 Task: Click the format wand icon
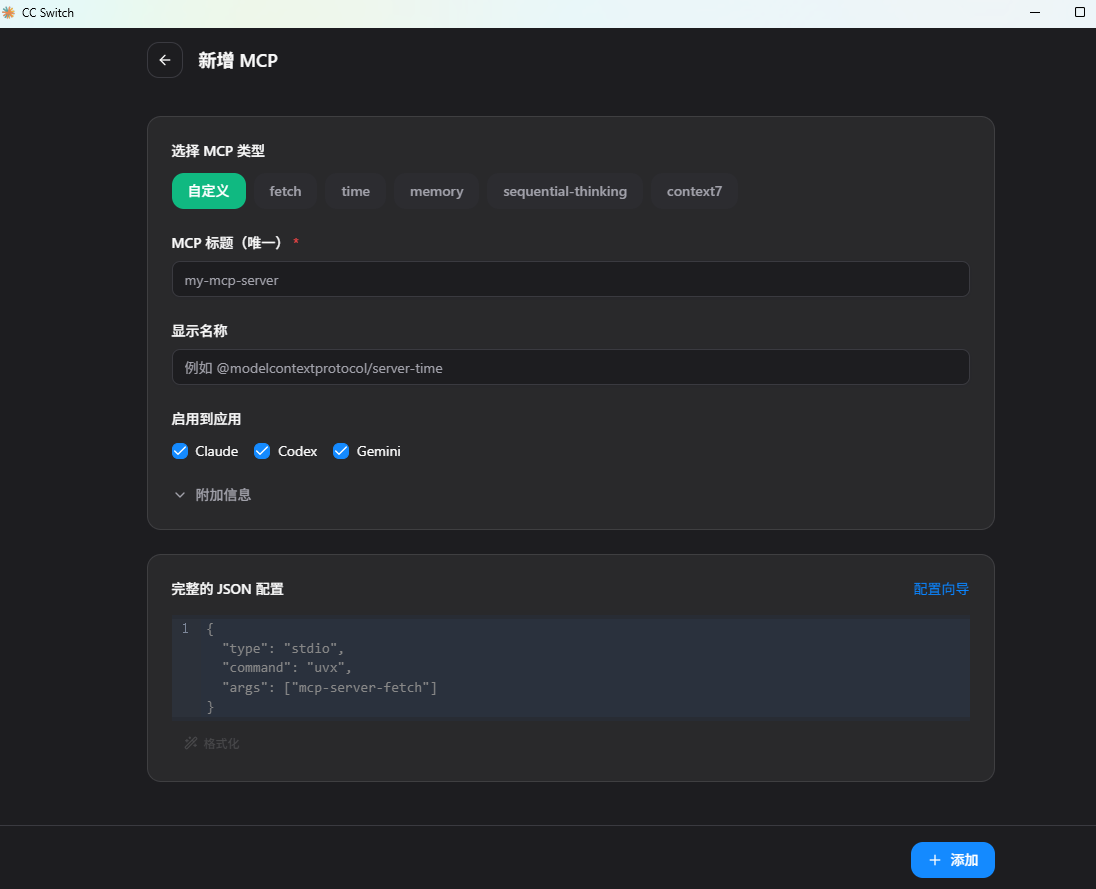190,743
